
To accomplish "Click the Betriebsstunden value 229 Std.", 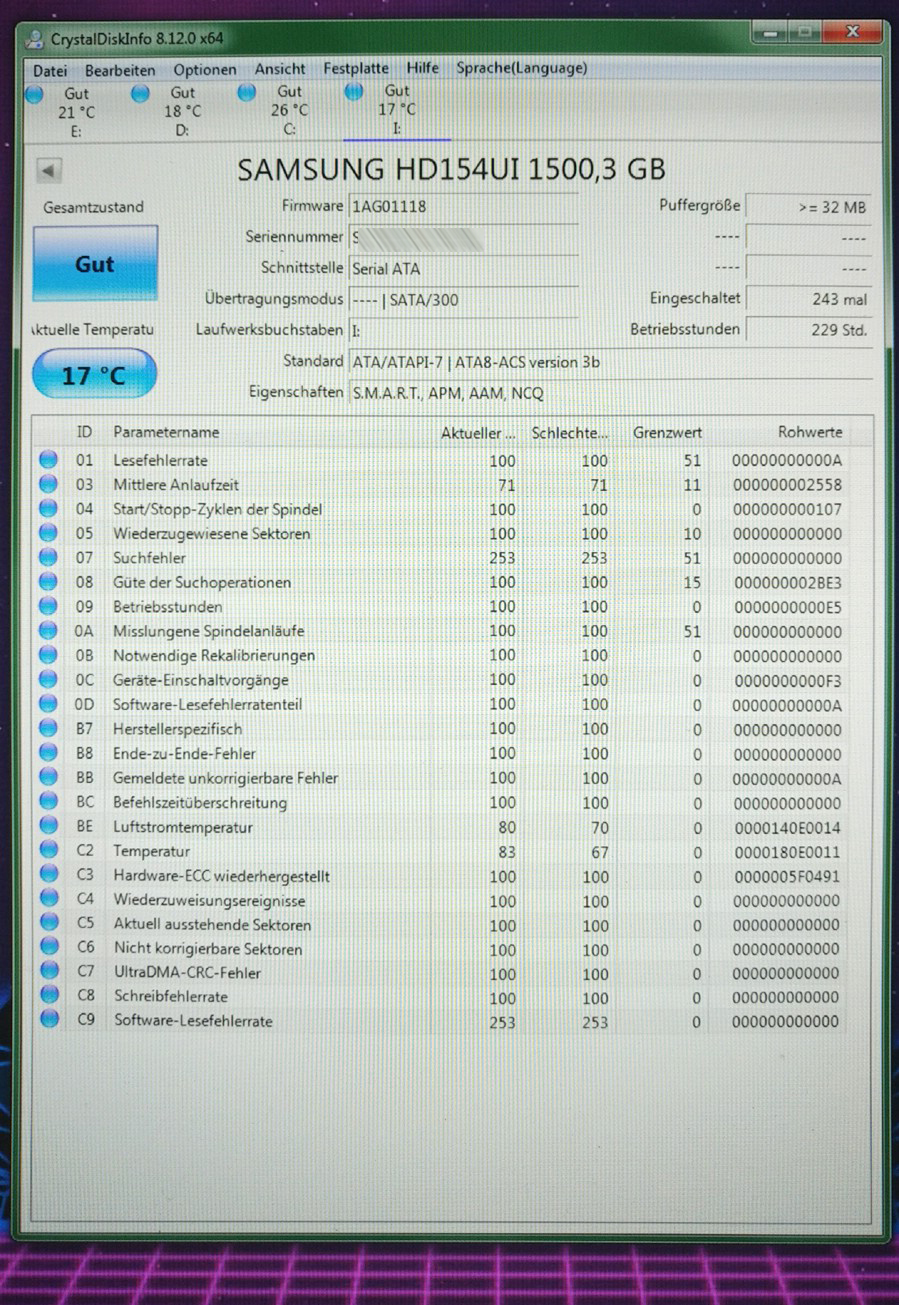I will pyautogui.click(x=808, y=330).
